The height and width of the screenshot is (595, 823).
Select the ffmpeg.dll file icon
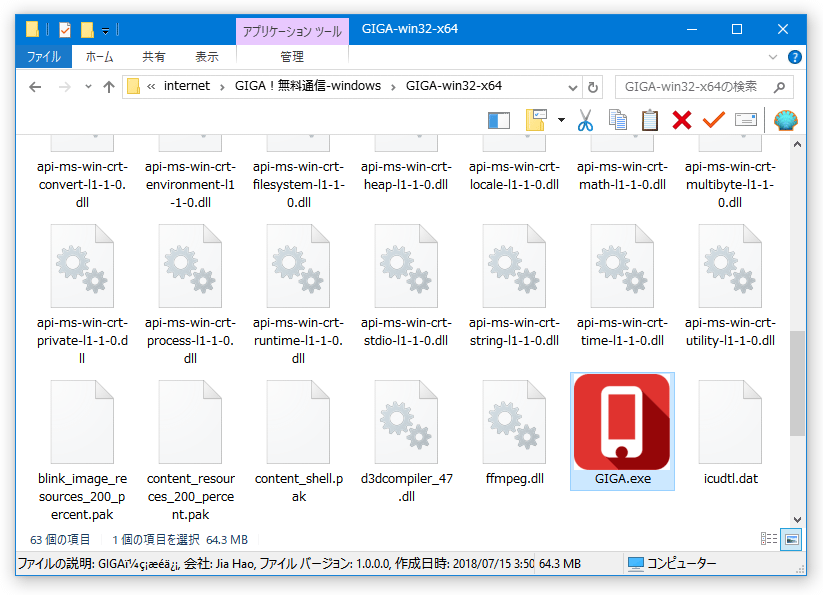coord(514,422)
